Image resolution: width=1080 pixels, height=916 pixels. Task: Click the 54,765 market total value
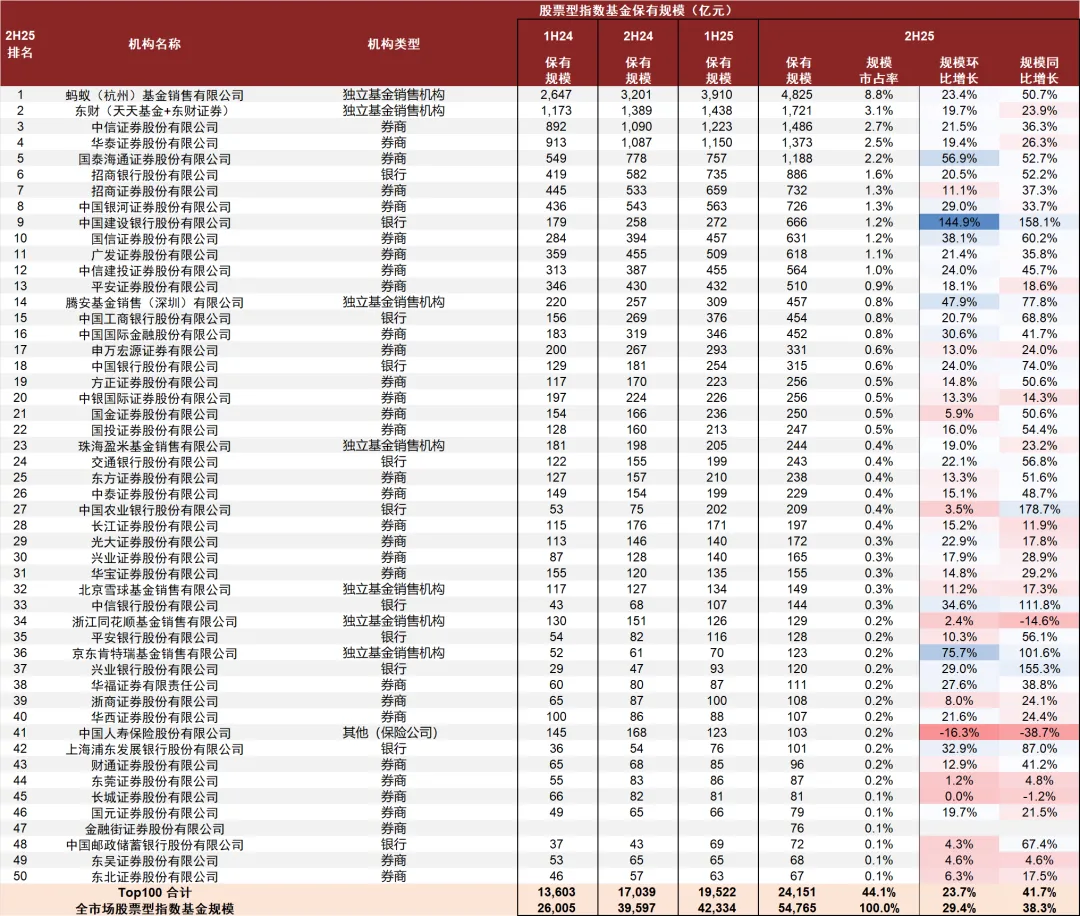797,908
